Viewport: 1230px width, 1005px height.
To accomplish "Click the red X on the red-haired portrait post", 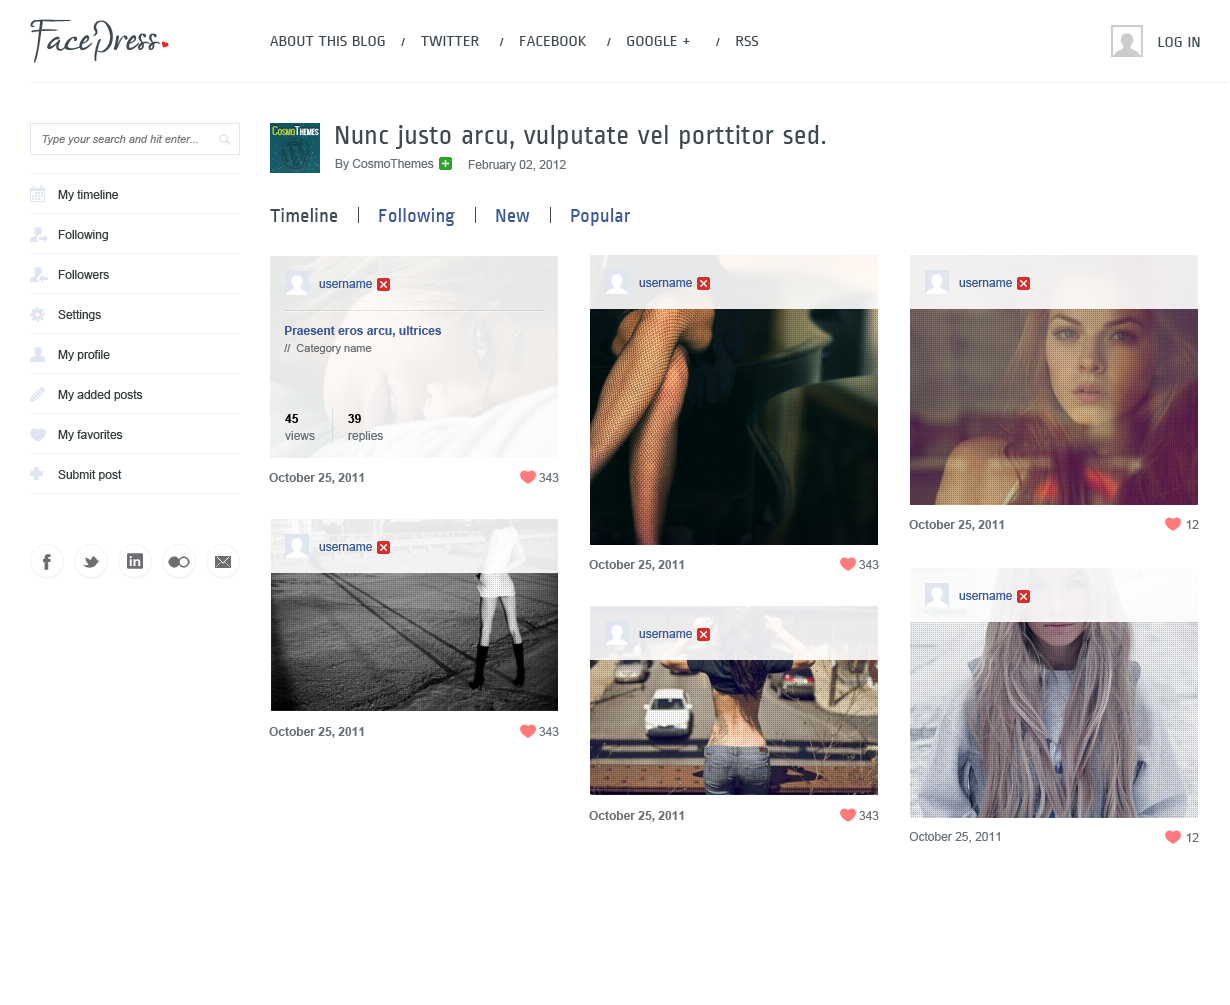I will [x=1023, y=283].
